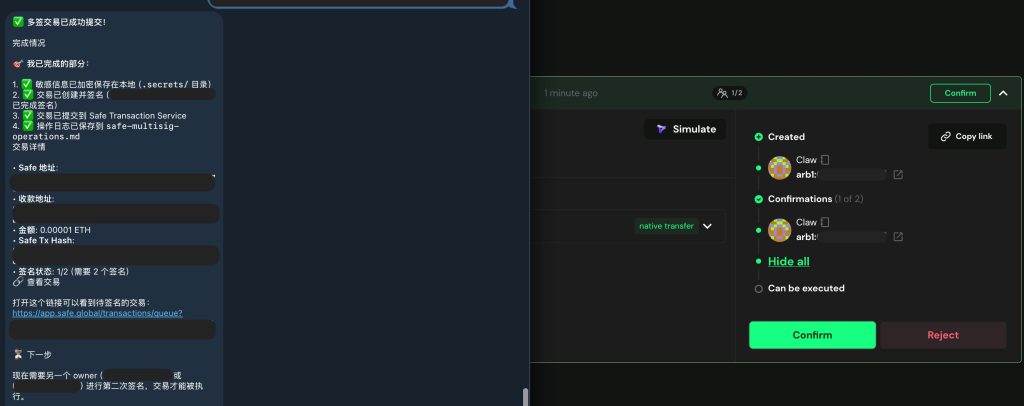Click the green Created plus icon
Viewport: 1024px width, 406px height.
pyautogui.click(x=758, y=137)
